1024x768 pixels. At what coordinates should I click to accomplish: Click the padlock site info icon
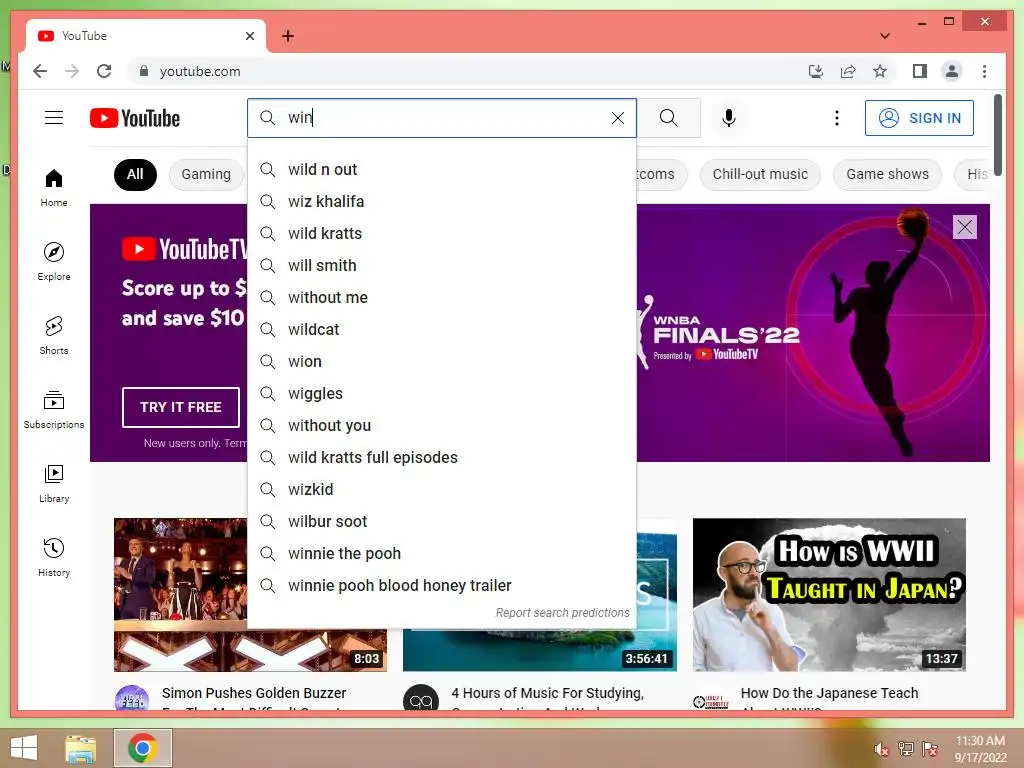click(x=144, y=71)
